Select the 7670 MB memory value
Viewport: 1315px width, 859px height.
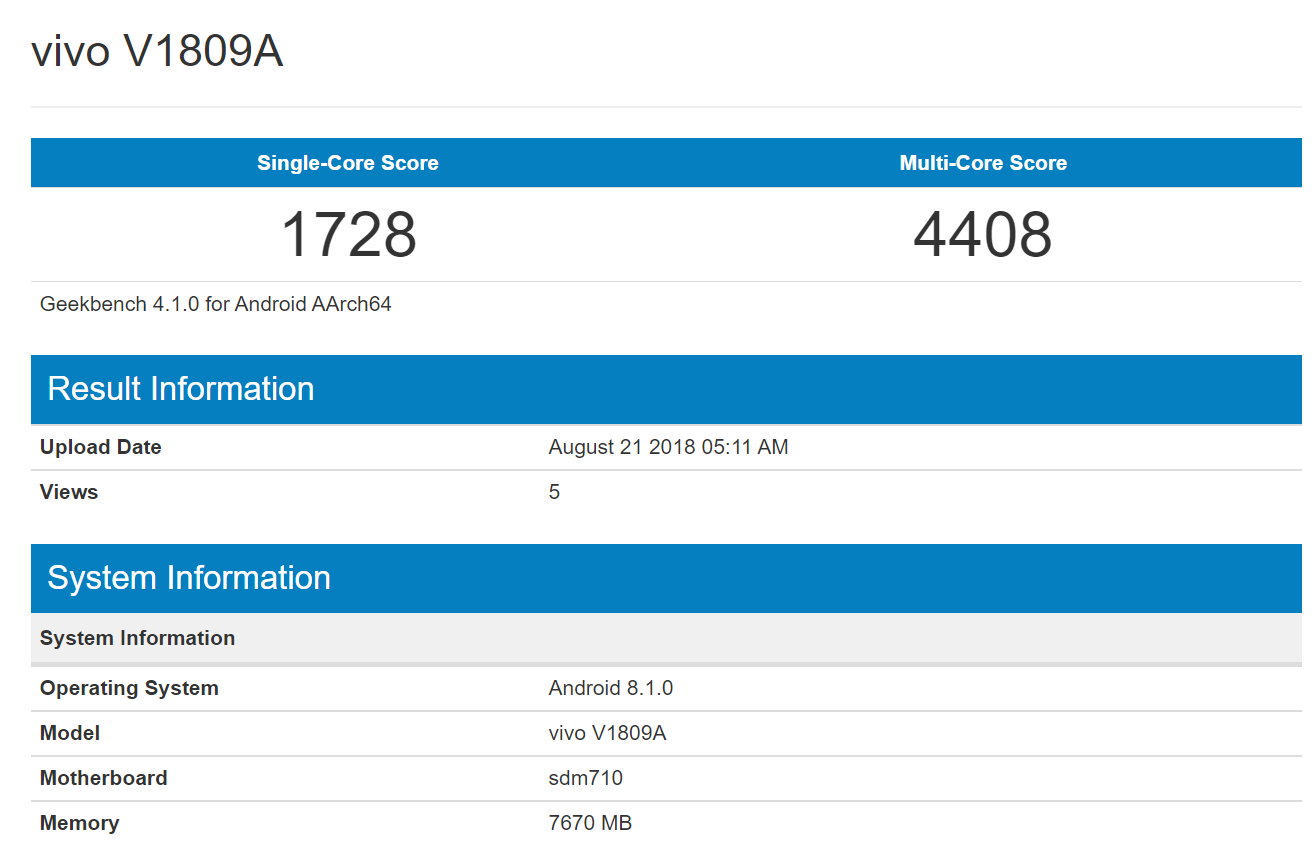(x=590, y=823)
